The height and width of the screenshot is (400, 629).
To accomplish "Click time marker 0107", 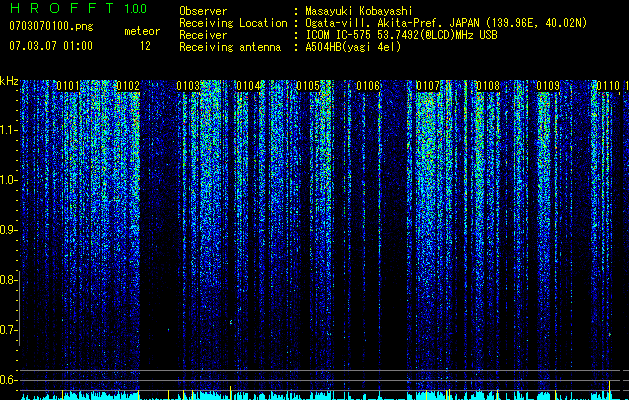I will [x=428, y=86].
